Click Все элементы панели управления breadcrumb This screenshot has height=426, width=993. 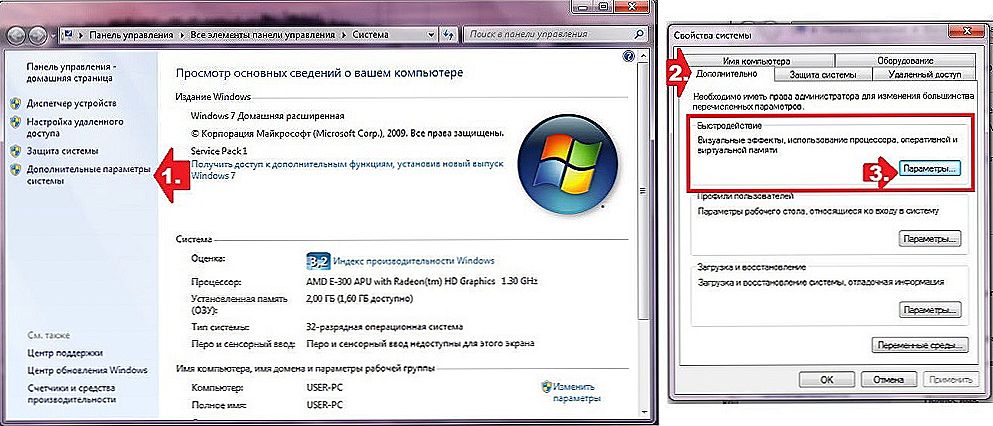click(263, 35)
